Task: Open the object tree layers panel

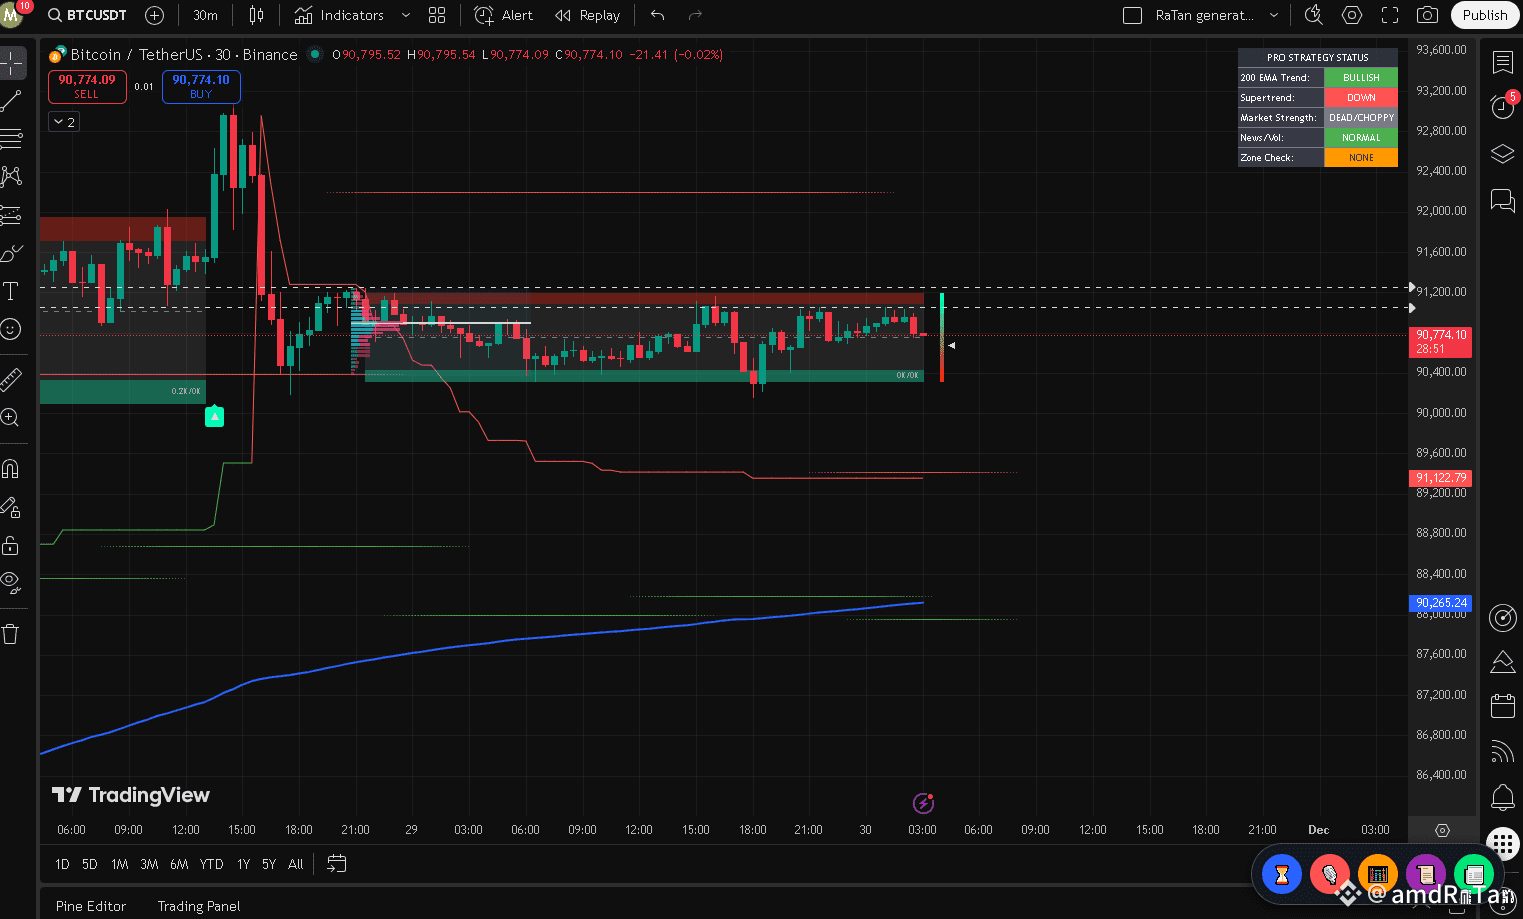Action: pos(1502,153)
